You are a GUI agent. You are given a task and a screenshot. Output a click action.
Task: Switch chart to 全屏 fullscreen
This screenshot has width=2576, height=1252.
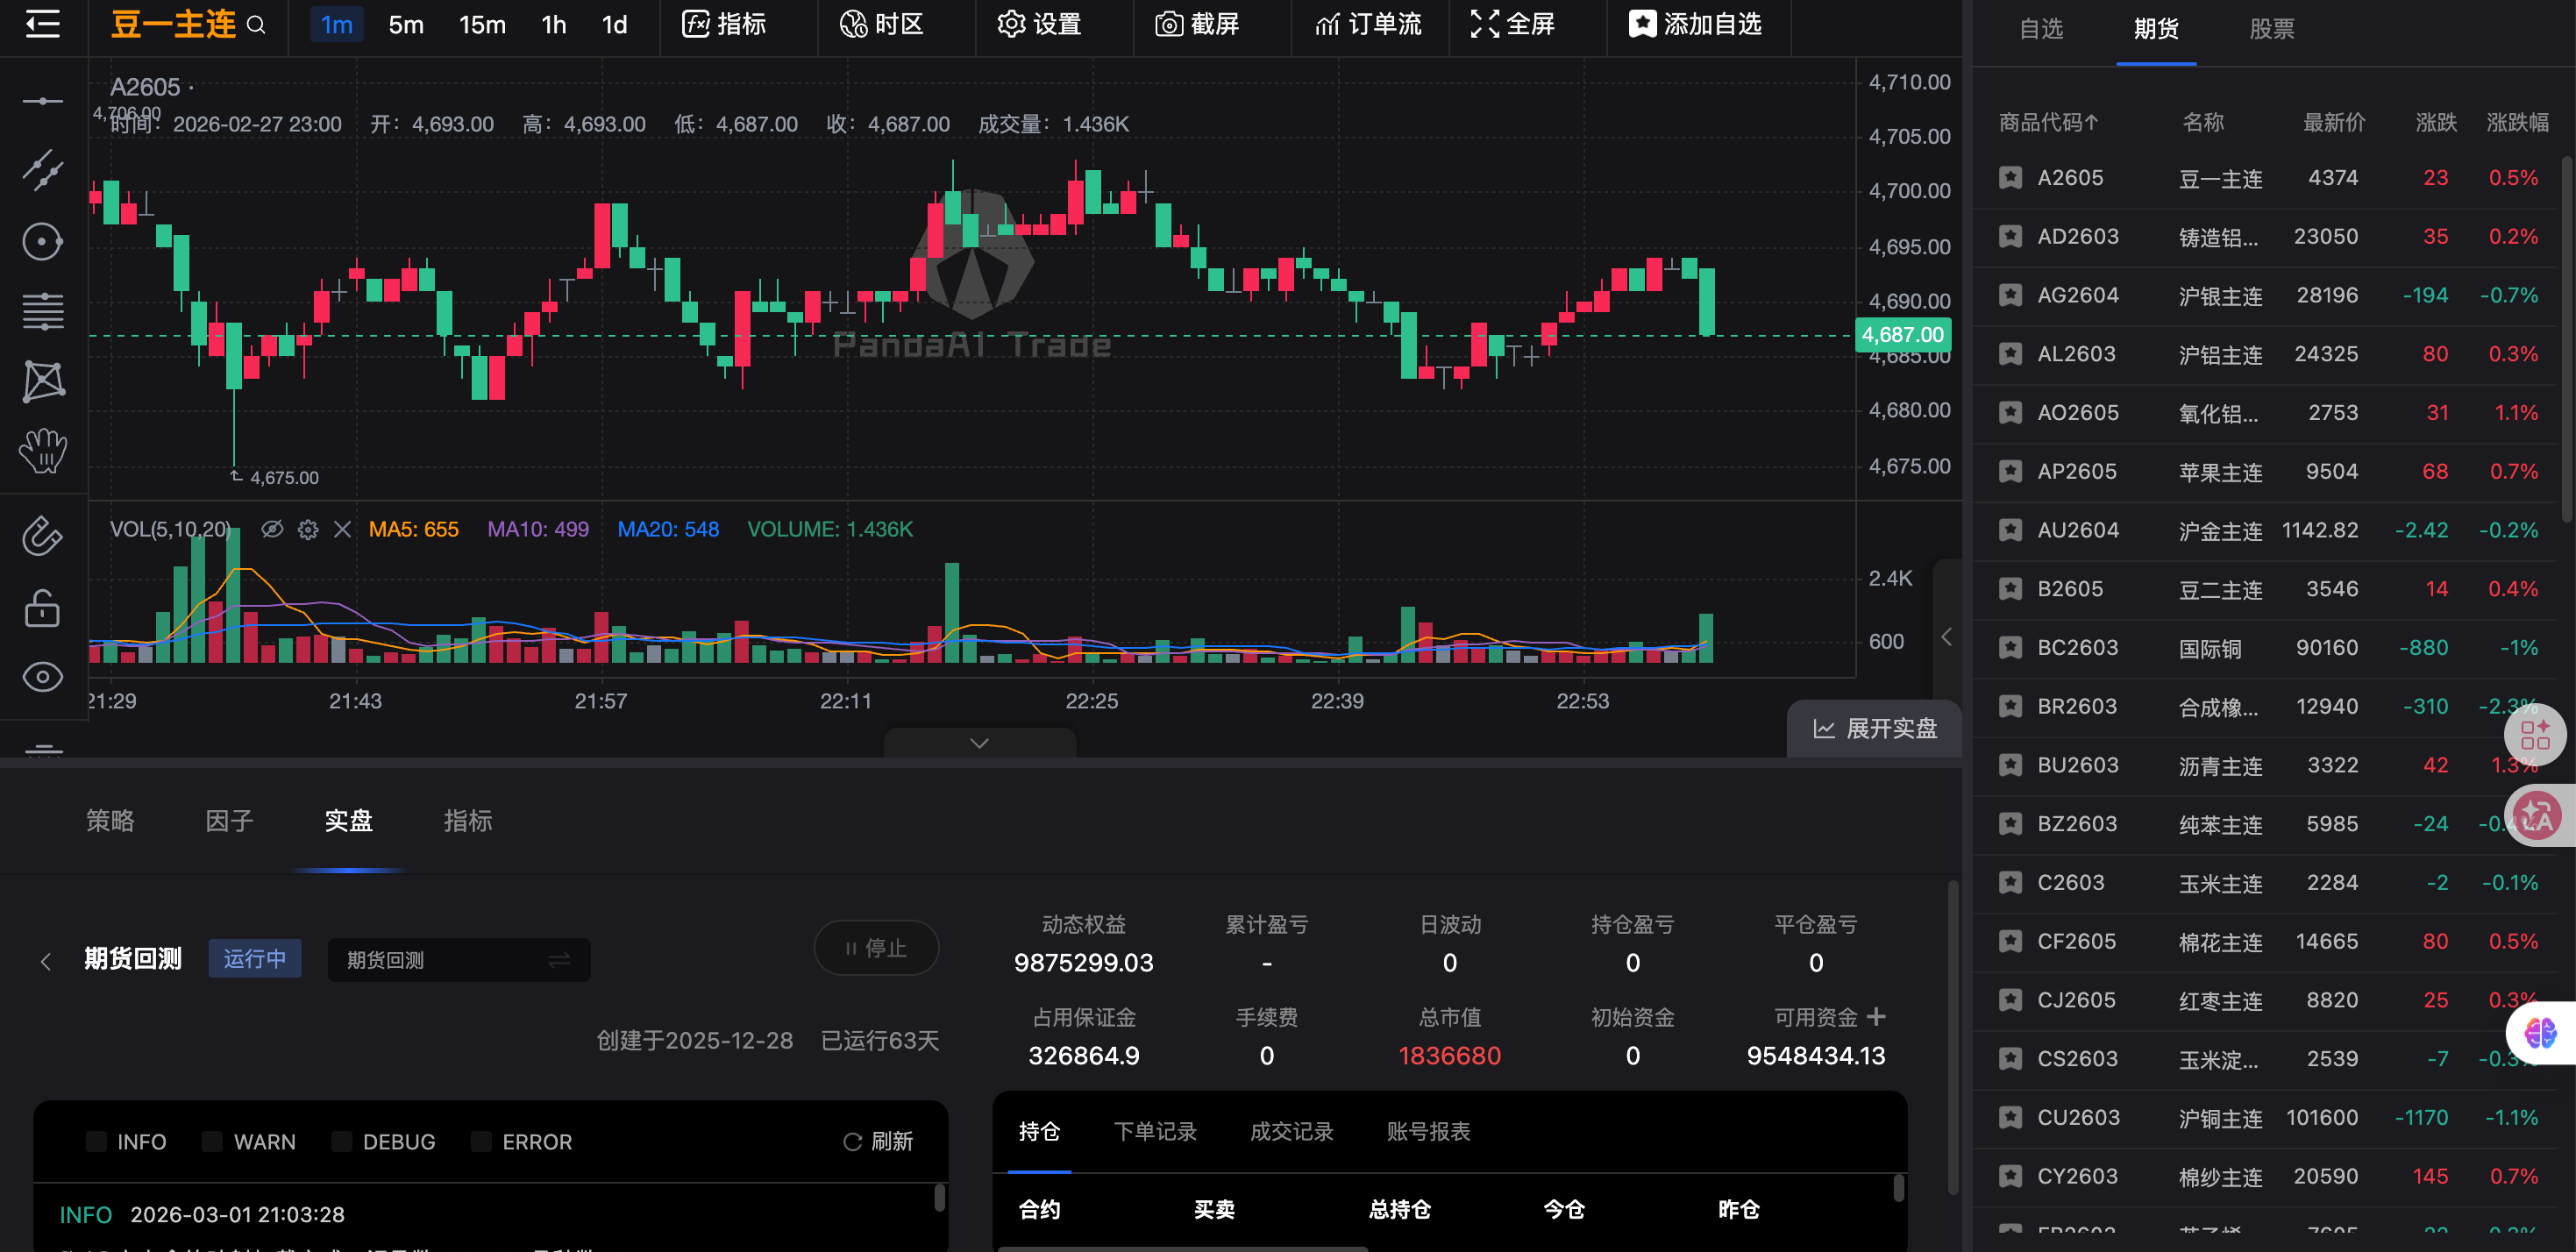pos(1513,24)
